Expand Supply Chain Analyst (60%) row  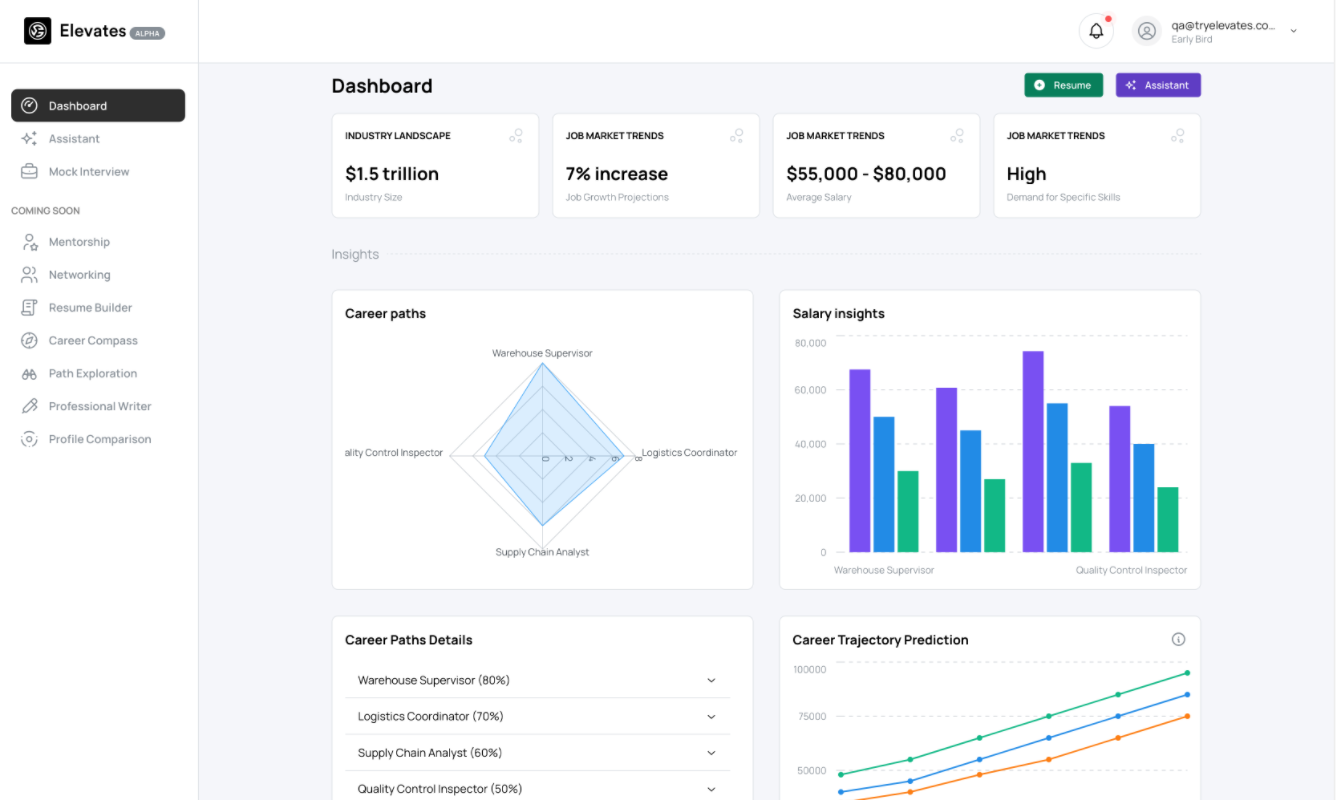coord(538,753)
